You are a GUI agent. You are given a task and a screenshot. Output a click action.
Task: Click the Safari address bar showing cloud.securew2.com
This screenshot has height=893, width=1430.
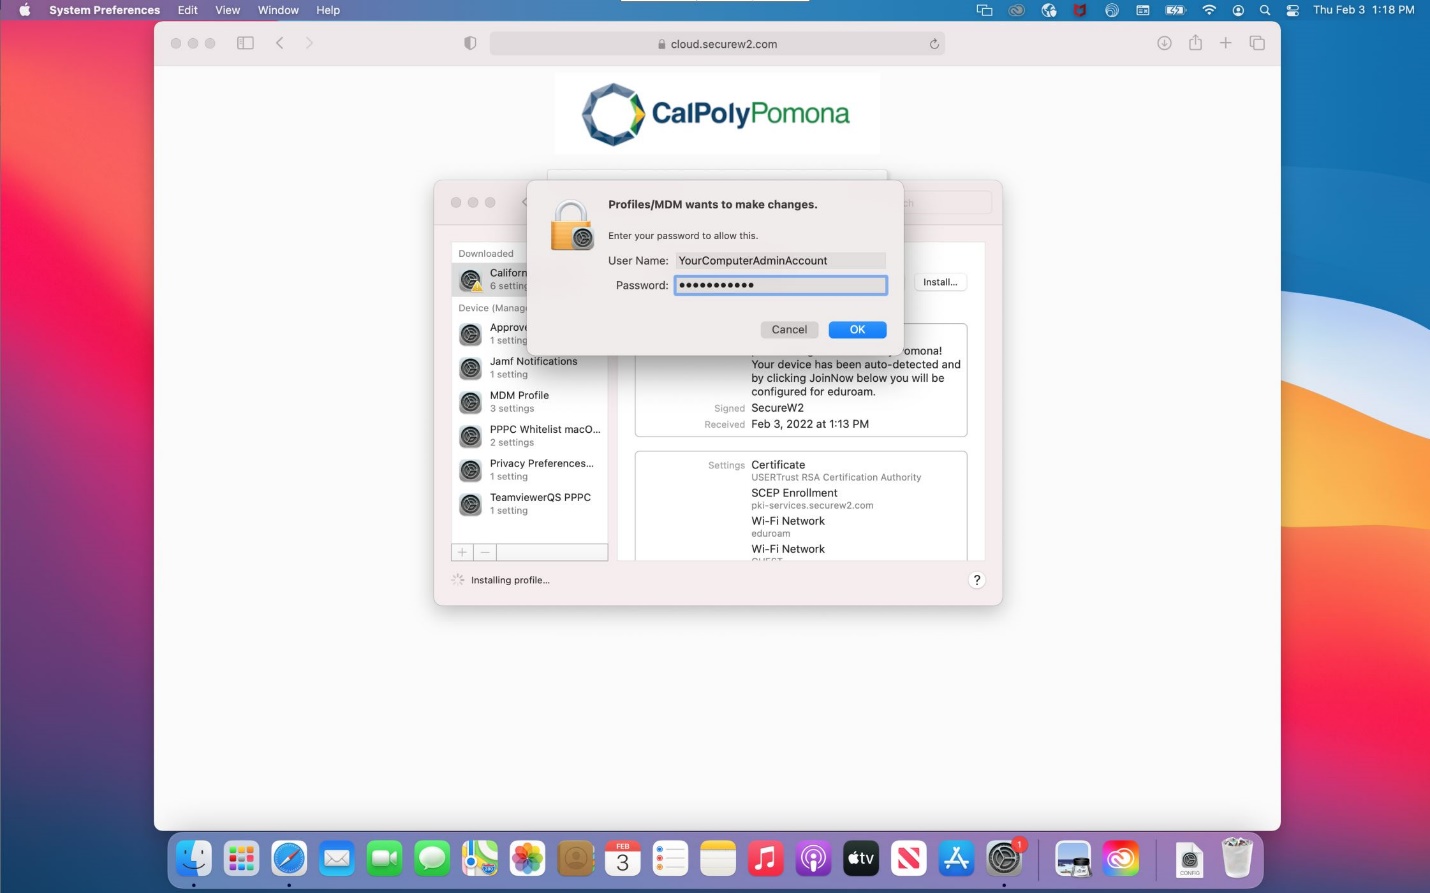point(717,44)
